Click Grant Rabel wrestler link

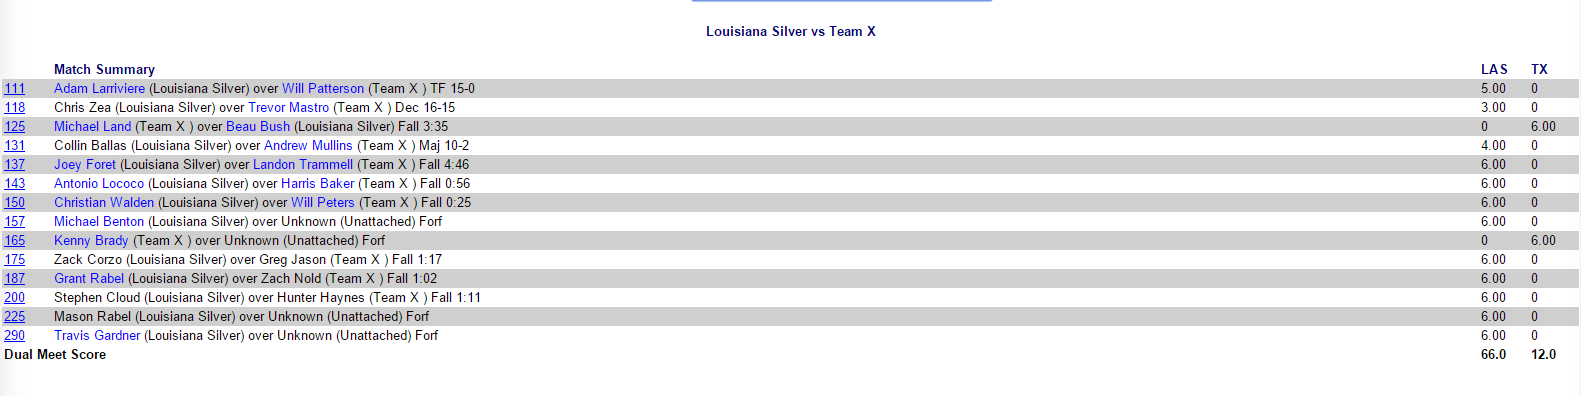89,279
